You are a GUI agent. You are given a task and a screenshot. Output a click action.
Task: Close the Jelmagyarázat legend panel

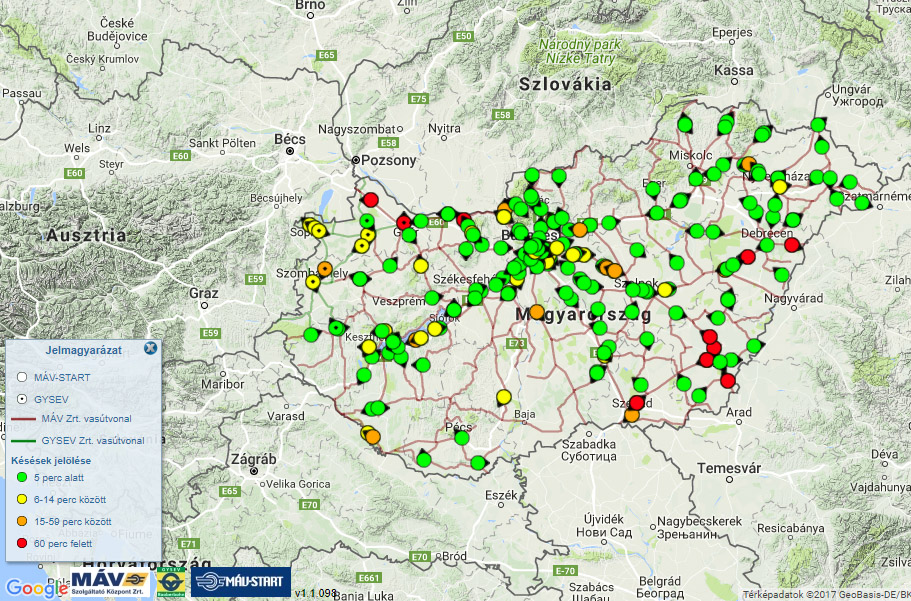(150, 348)
